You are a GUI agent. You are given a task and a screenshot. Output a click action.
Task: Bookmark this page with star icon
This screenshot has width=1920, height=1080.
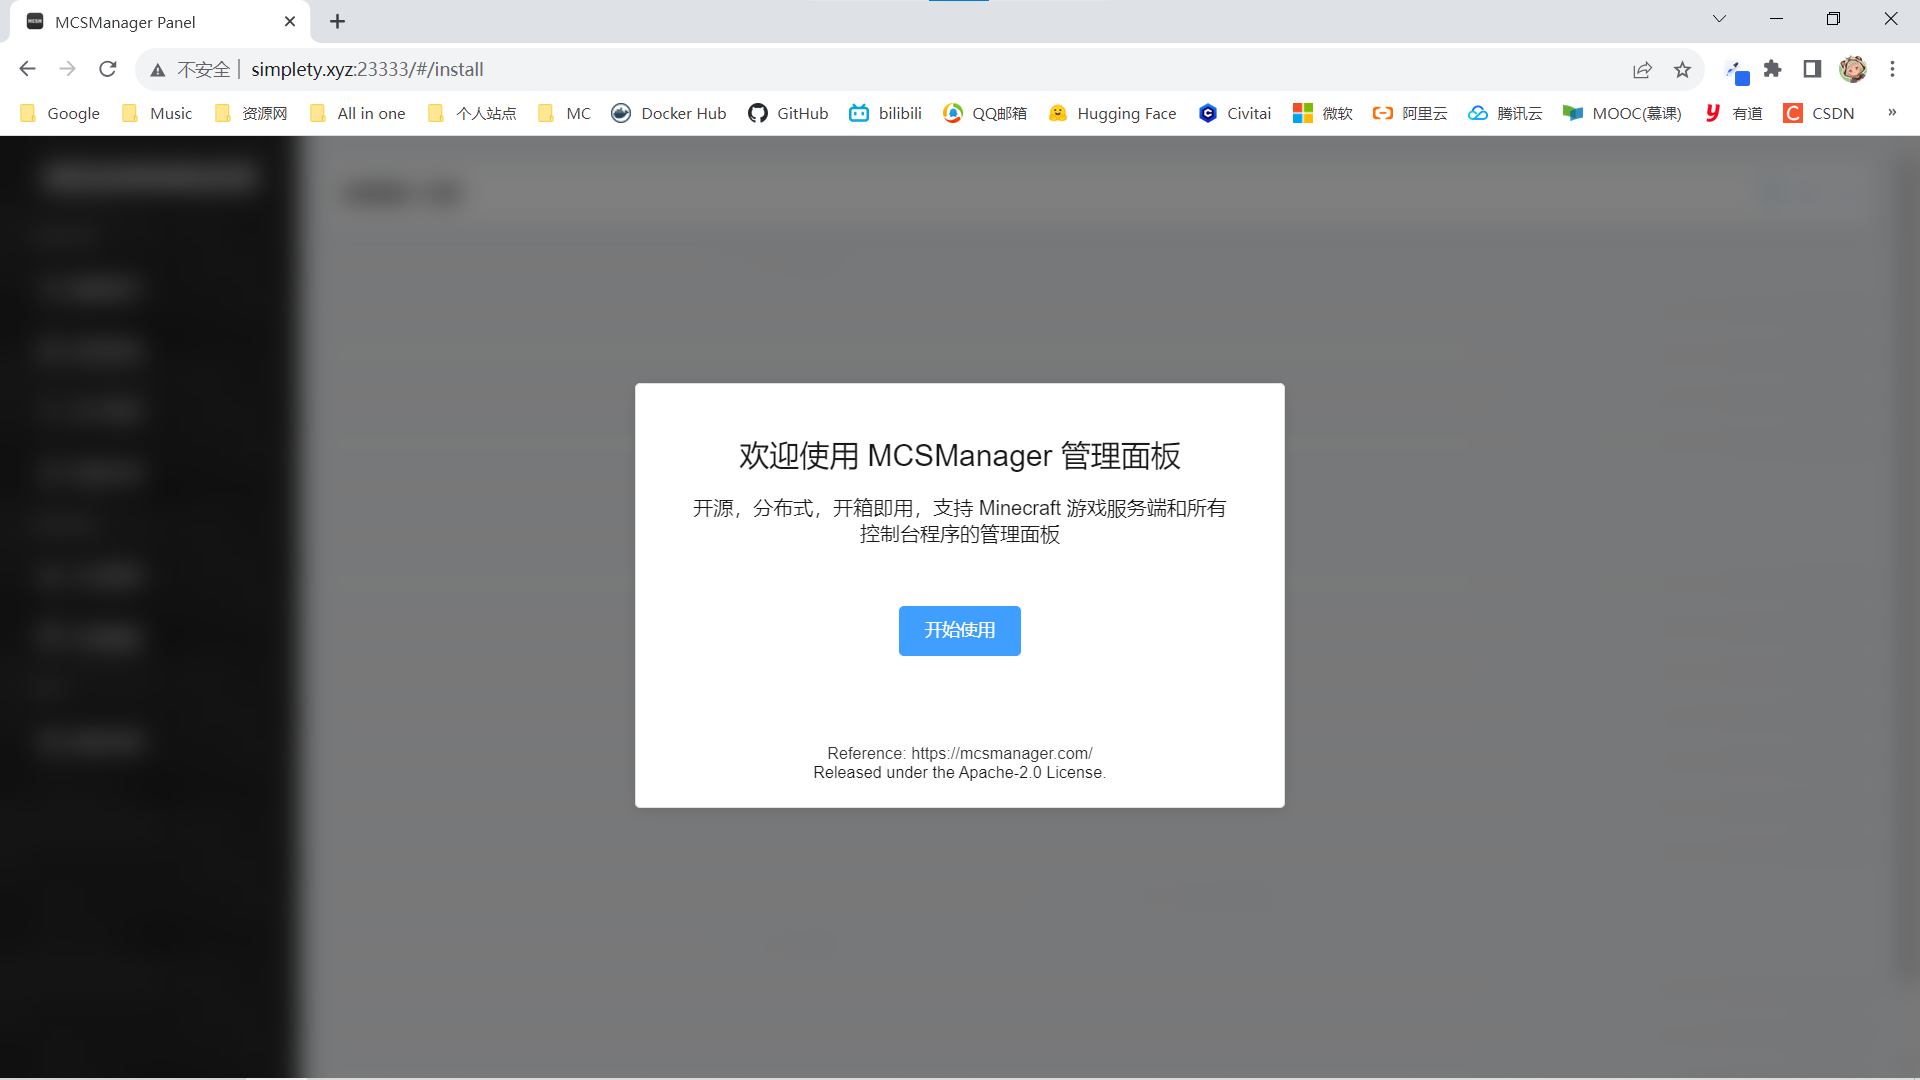pyautogui.click(x=1682, y=69)
